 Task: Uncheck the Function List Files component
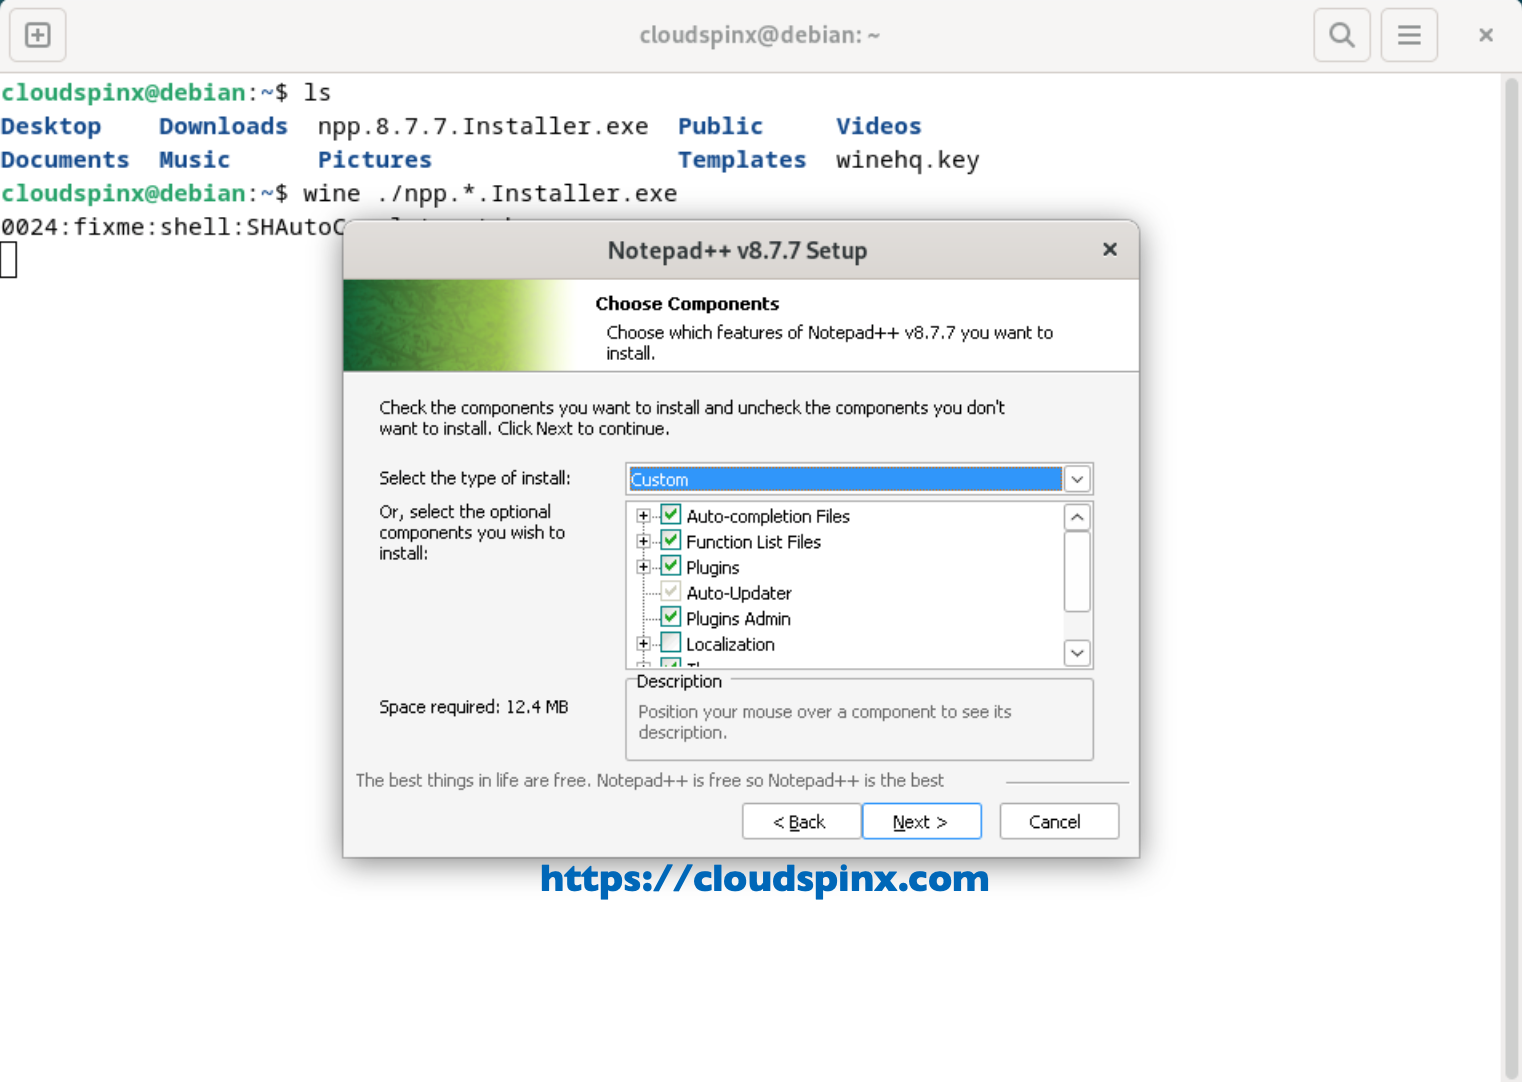point(669,539)
